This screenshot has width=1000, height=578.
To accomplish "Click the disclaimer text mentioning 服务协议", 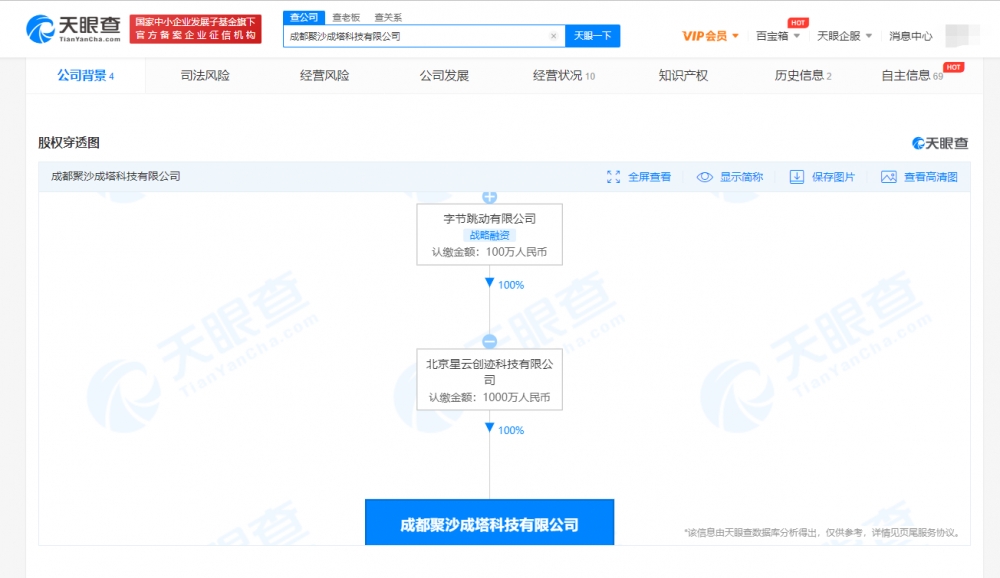I will [822, 533].
